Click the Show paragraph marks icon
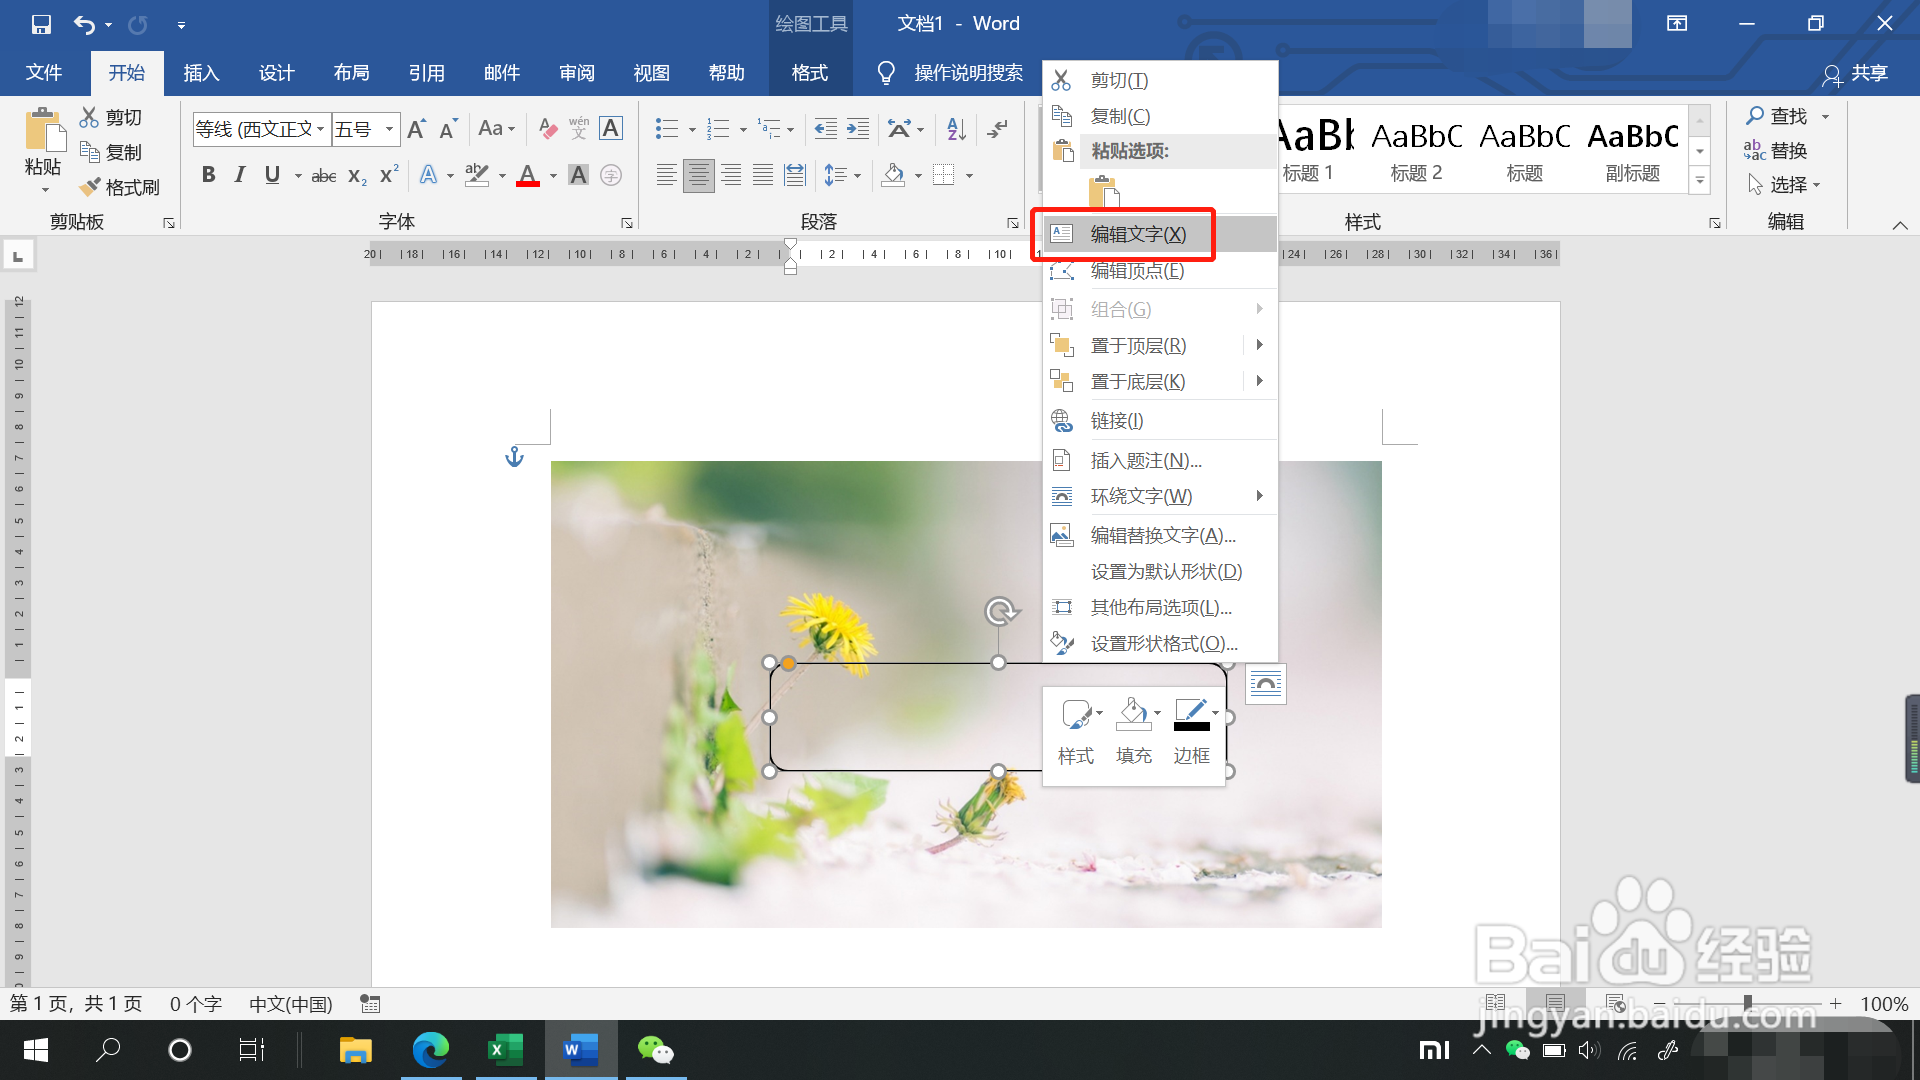The width and height of the screenshot is (1920, 1080). click(x=997, y=129)
